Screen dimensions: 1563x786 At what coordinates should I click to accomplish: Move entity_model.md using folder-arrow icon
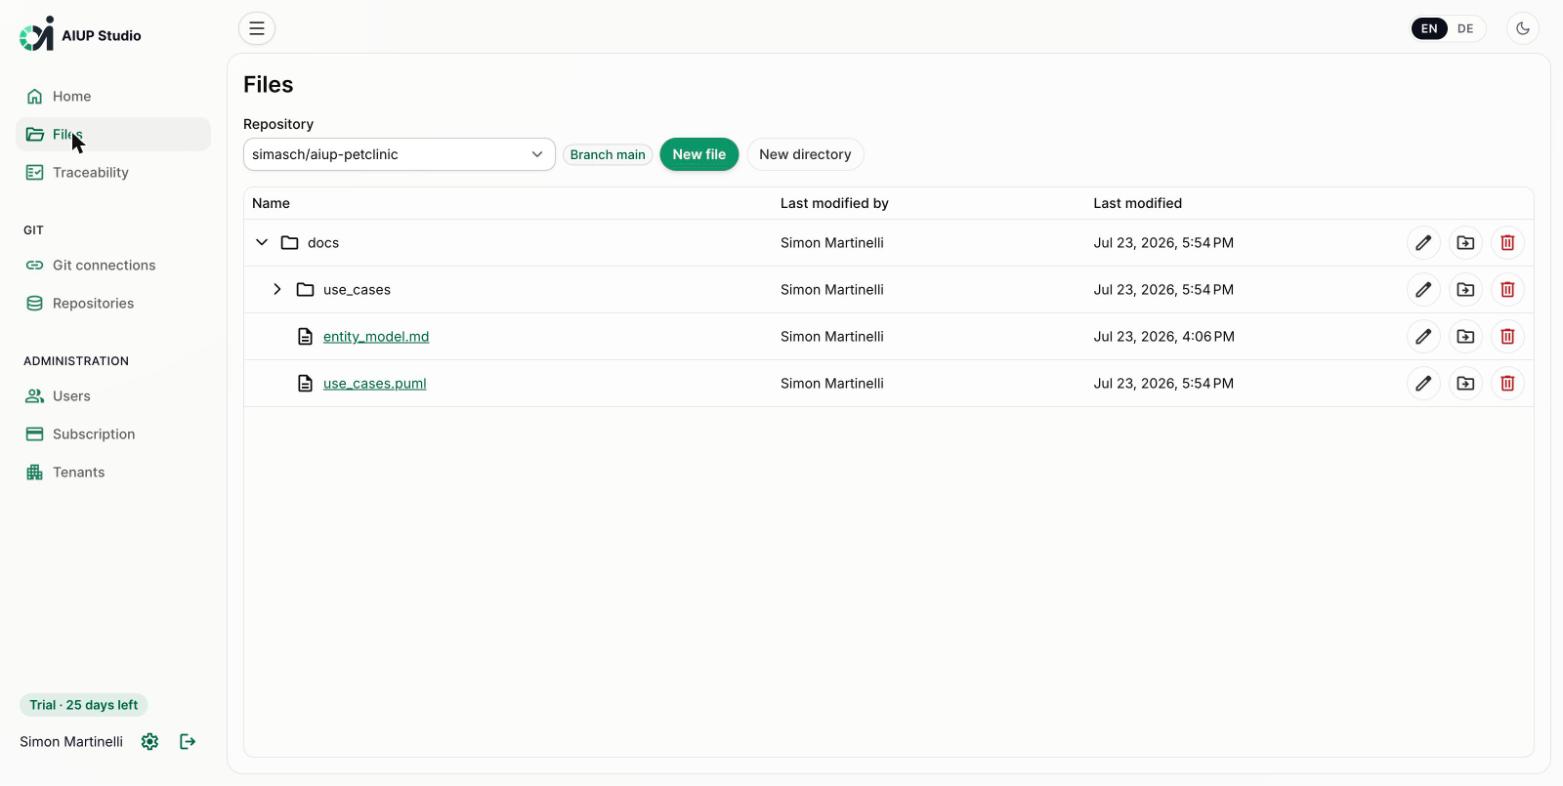click(1465, 337)
